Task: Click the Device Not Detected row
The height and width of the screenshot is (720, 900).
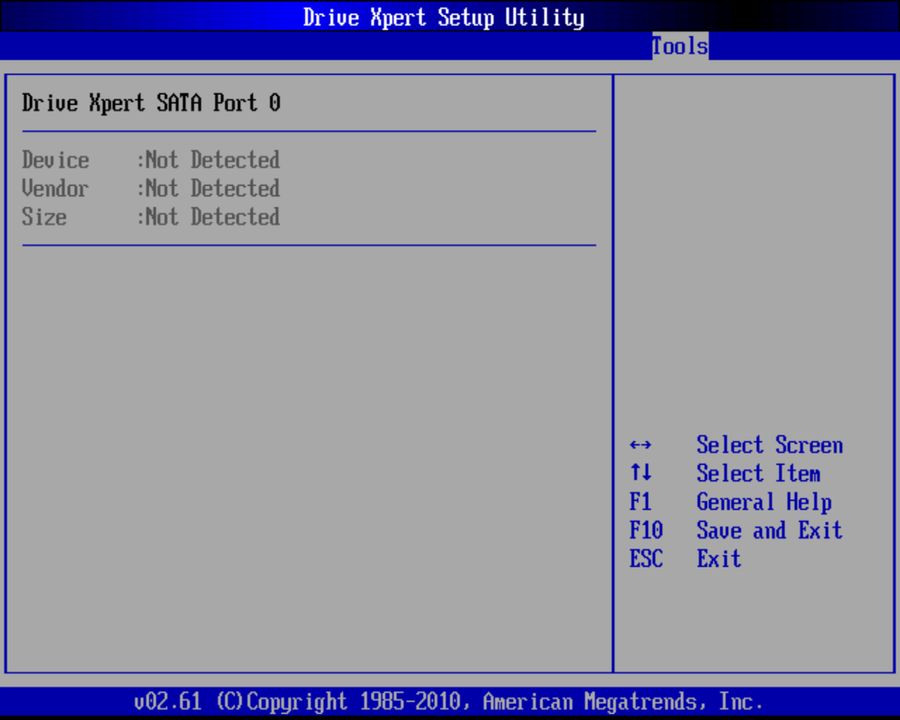Action: pyautogui.click(x=151, y=160)
